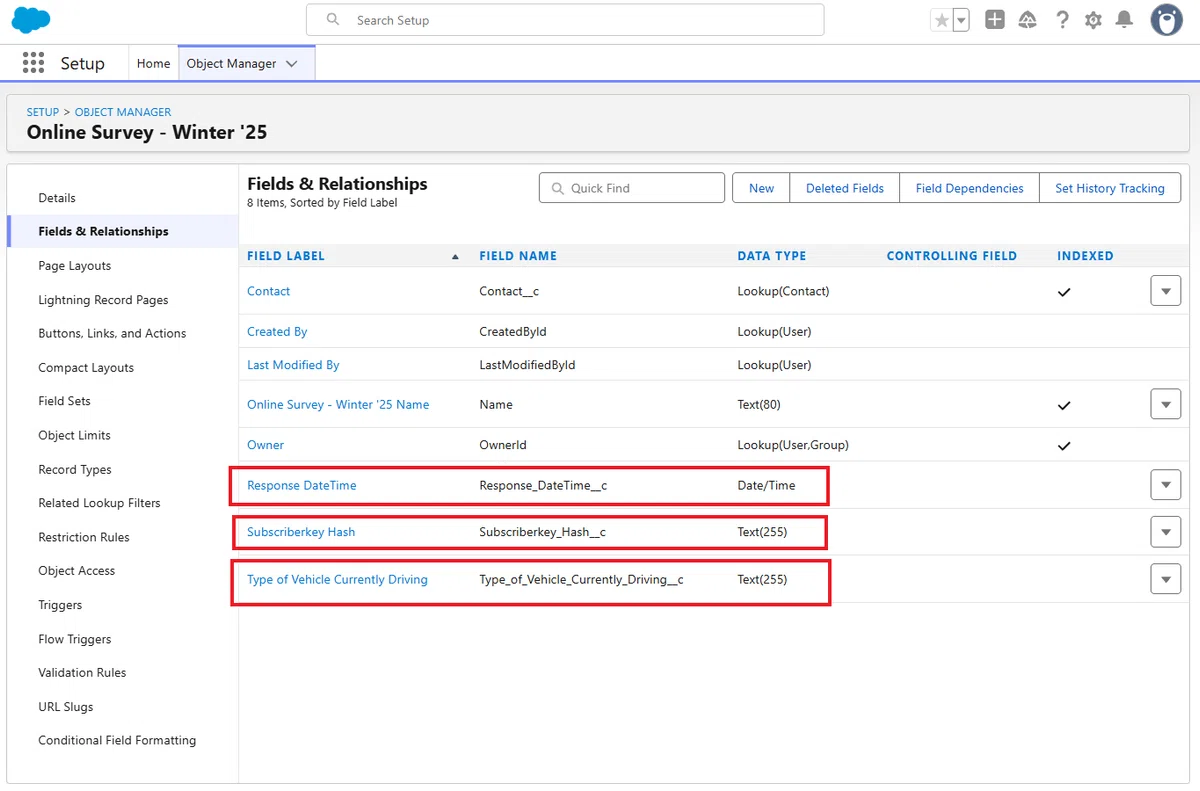
Task: Click the Deleted Fields button
Action: tap(845, 188)
